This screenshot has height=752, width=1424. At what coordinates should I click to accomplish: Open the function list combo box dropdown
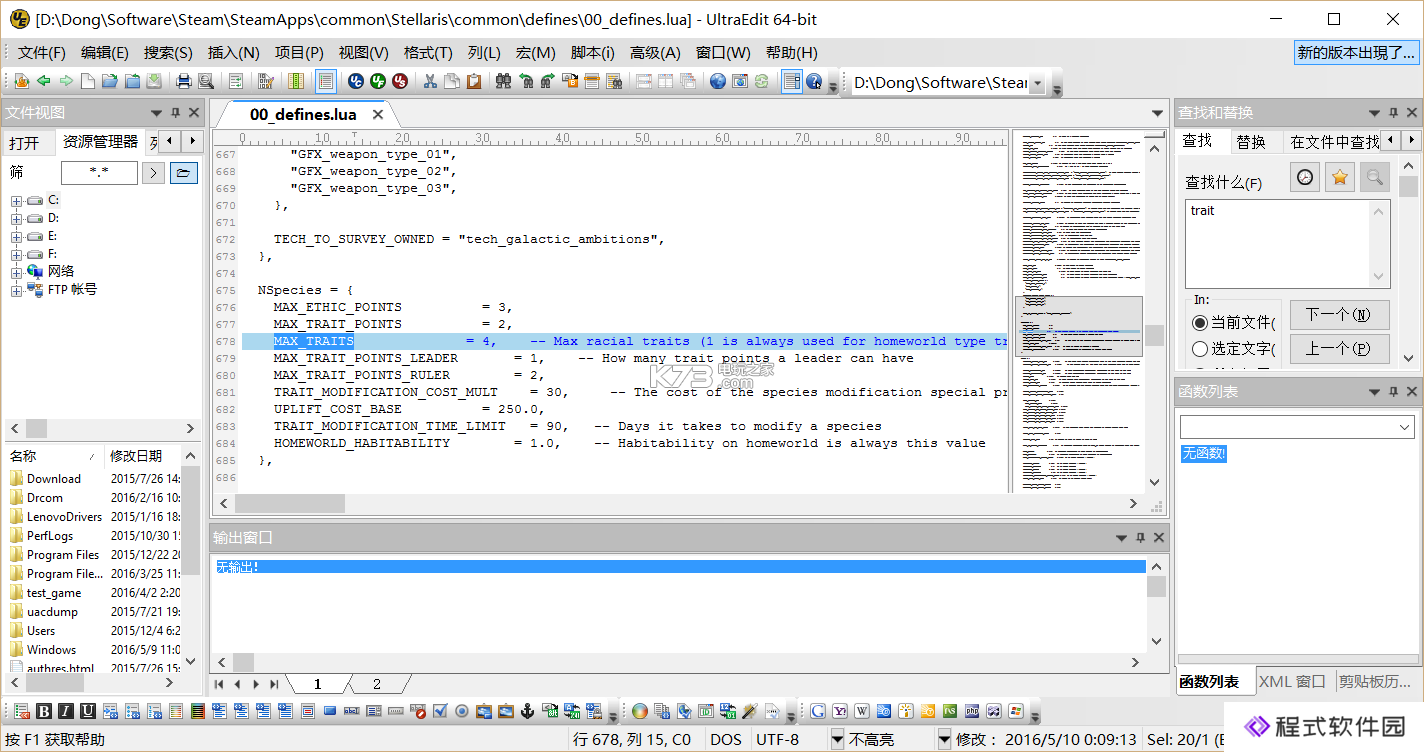click(1404, 427)
